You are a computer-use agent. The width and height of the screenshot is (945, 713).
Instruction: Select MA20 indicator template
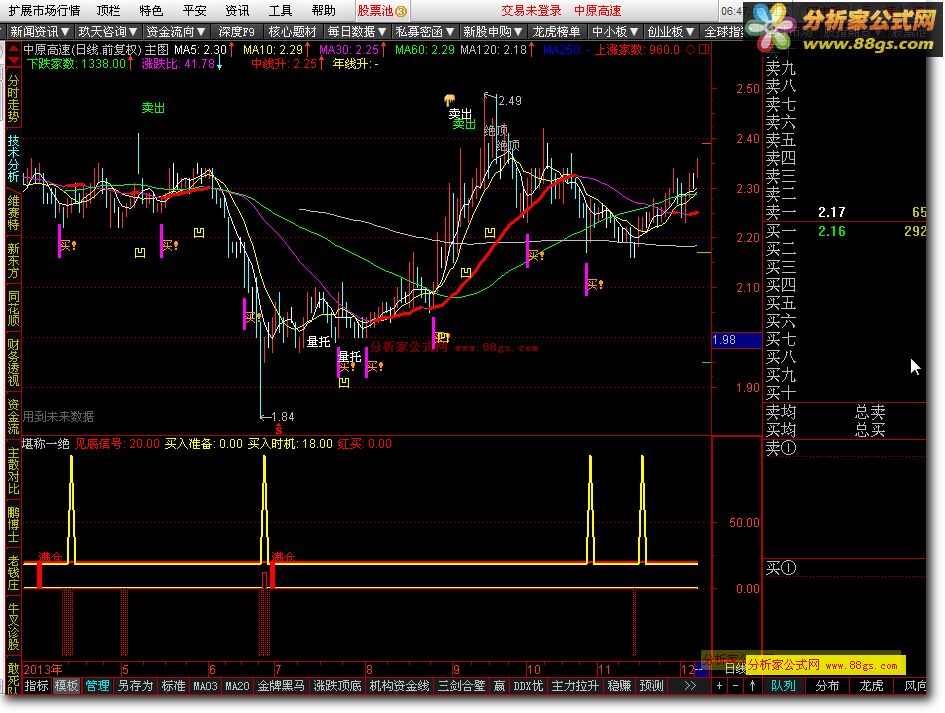point(237,686)
